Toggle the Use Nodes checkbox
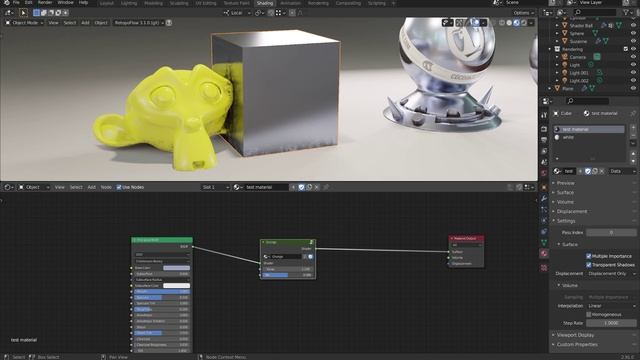Image resolution: width=640 pixels, height=360 pixels. coord(119,187)
